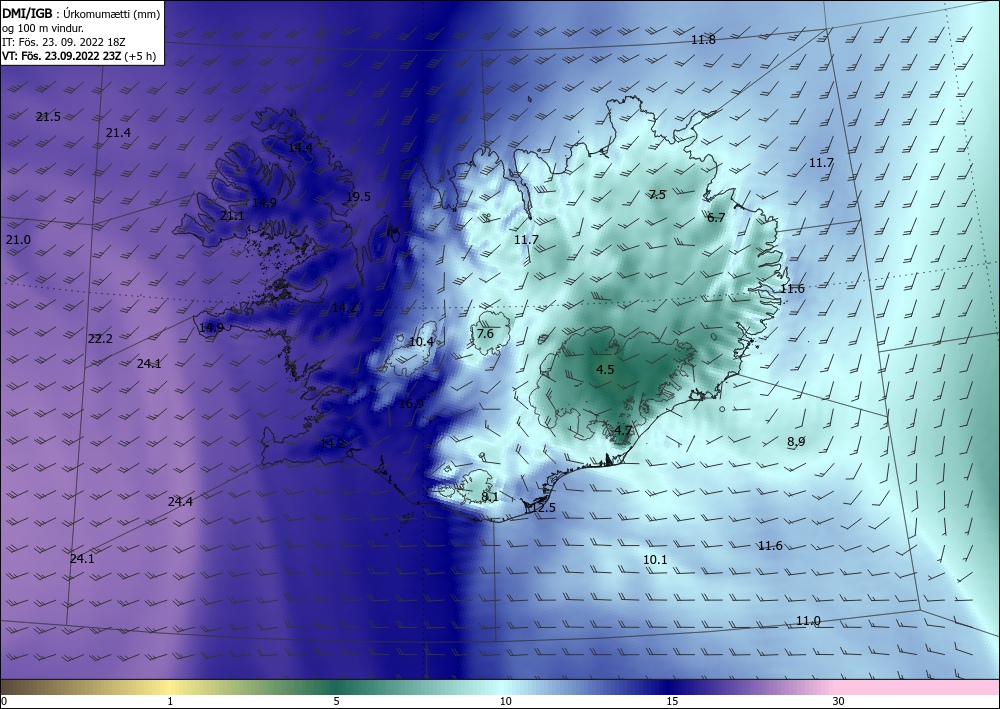The height and width of the screenshot is (709, 1000).
Task: Click the title 'DMI/IGB : Úrkomumætti (mm)'
Action: click(x=81, y=13)
